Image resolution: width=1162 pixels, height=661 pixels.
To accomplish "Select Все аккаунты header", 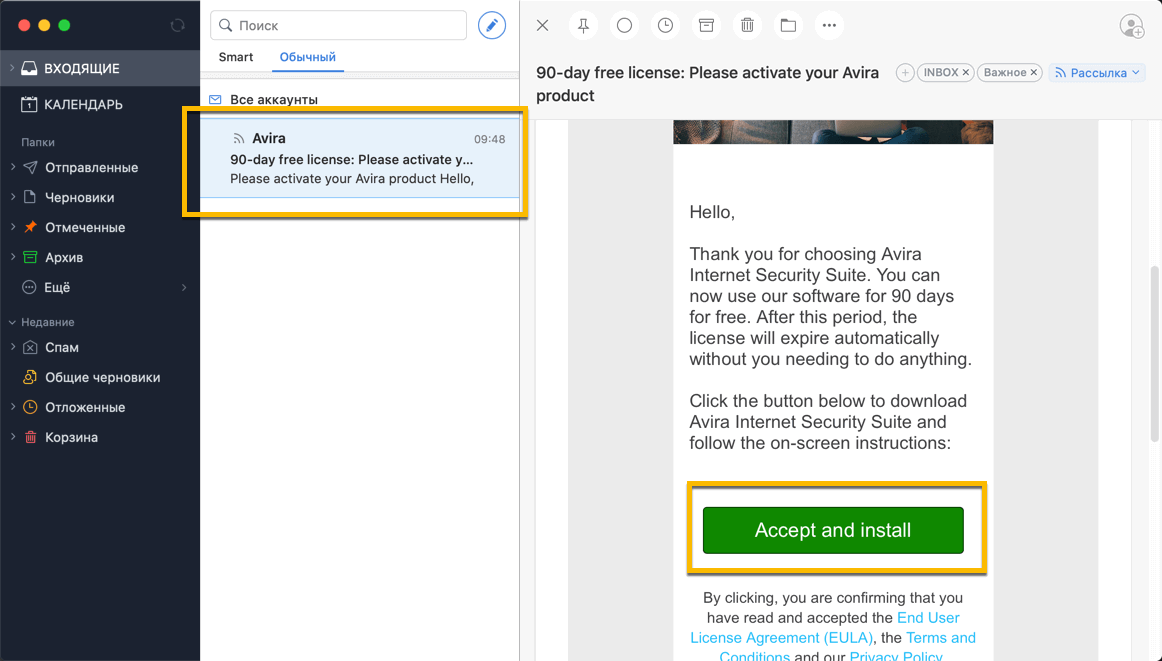I will (x=274, y=99).
